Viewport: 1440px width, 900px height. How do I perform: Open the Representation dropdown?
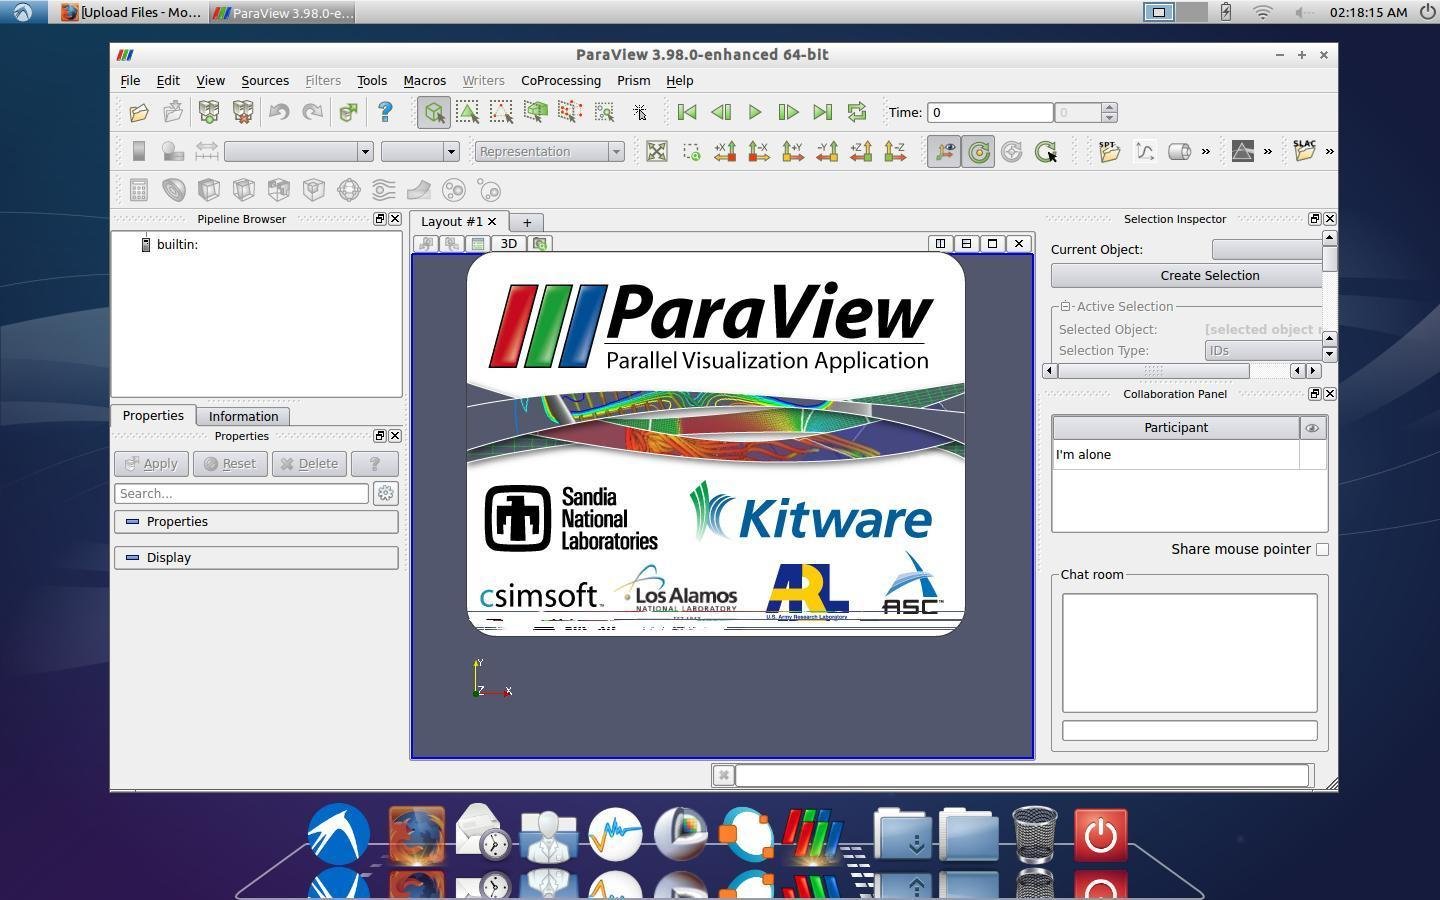coord(550,151)
